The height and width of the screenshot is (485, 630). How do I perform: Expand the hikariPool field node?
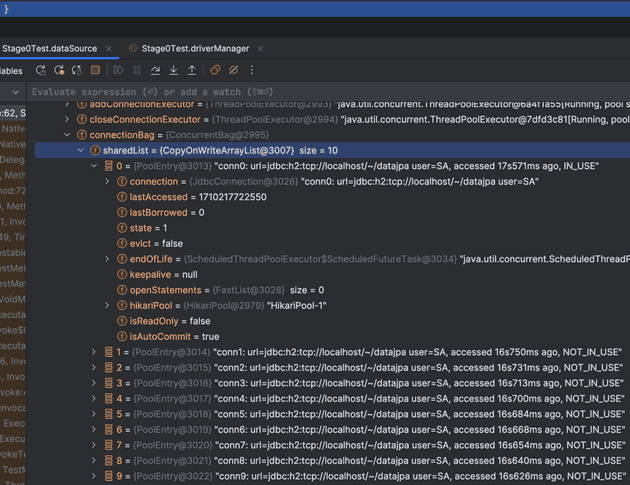point(107,306)
